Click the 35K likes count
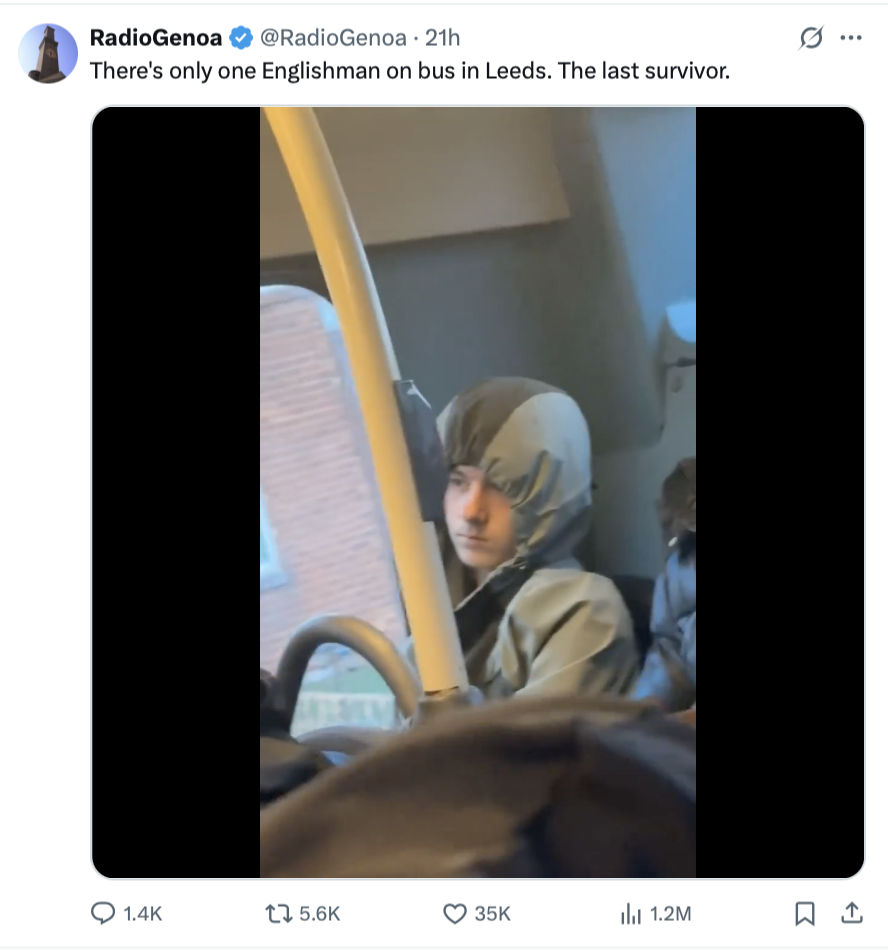Screen dimensions: 888x950 pos(492,914)
